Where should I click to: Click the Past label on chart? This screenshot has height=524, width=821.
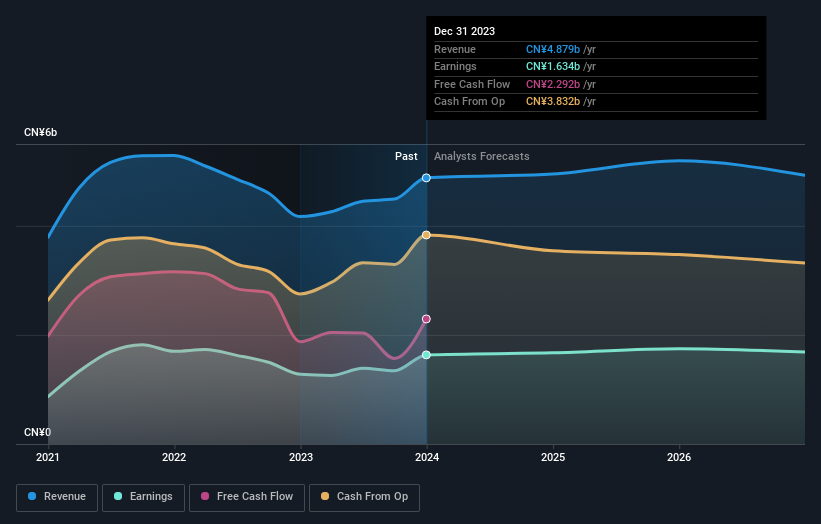(406, 156)
